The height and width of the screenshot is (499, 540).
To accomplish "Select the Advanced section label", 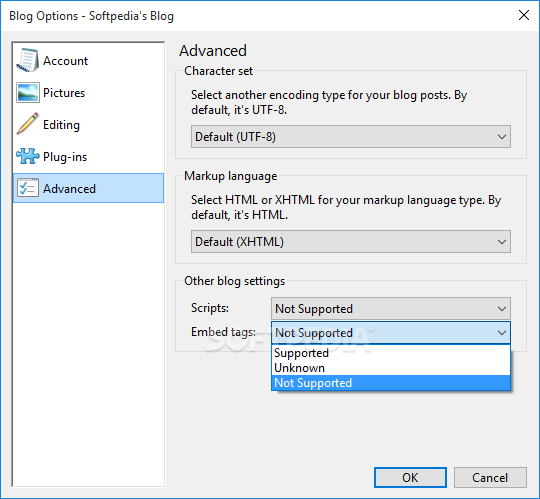I will coord(69,189).
